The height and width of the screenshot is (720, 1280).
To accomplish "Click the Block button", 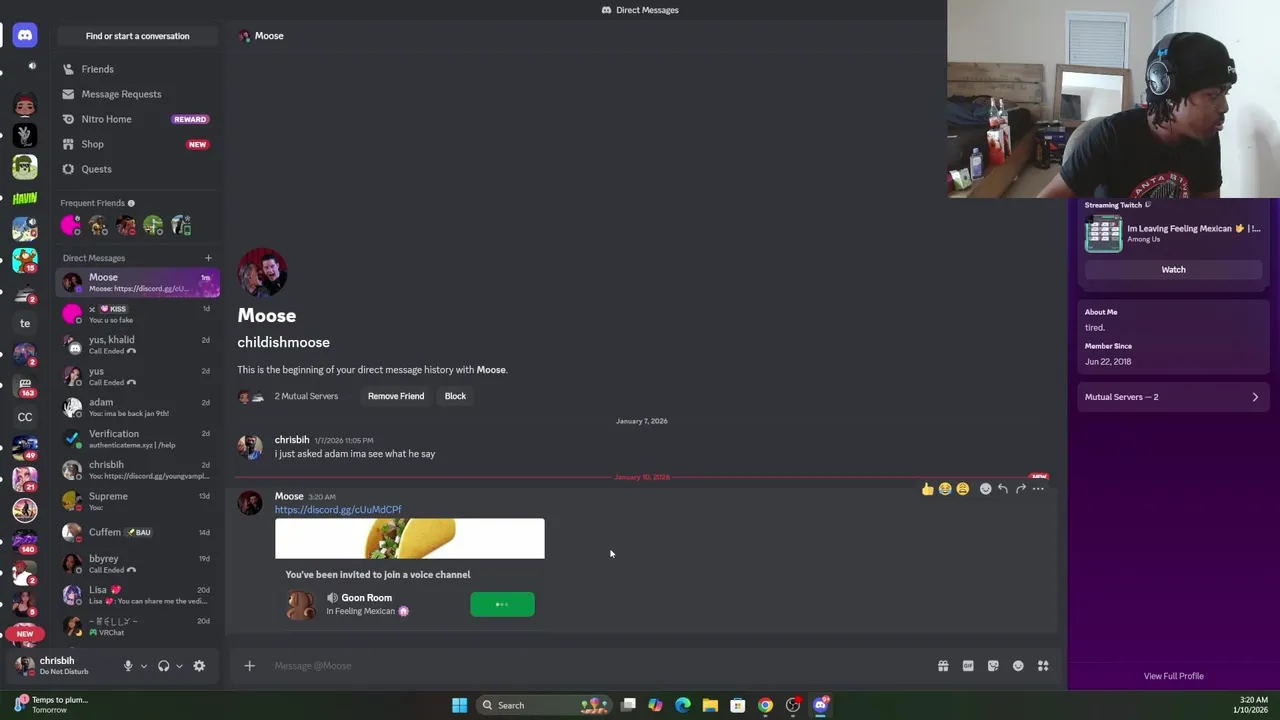I will pos(455,396).
